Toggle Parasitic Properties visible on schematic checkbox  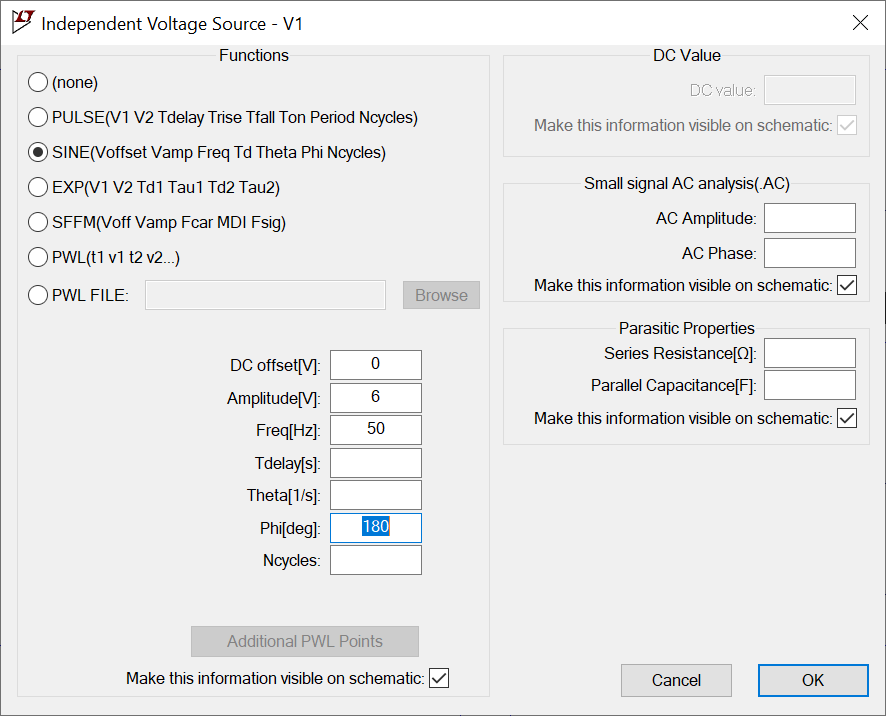tap(846, 418)
